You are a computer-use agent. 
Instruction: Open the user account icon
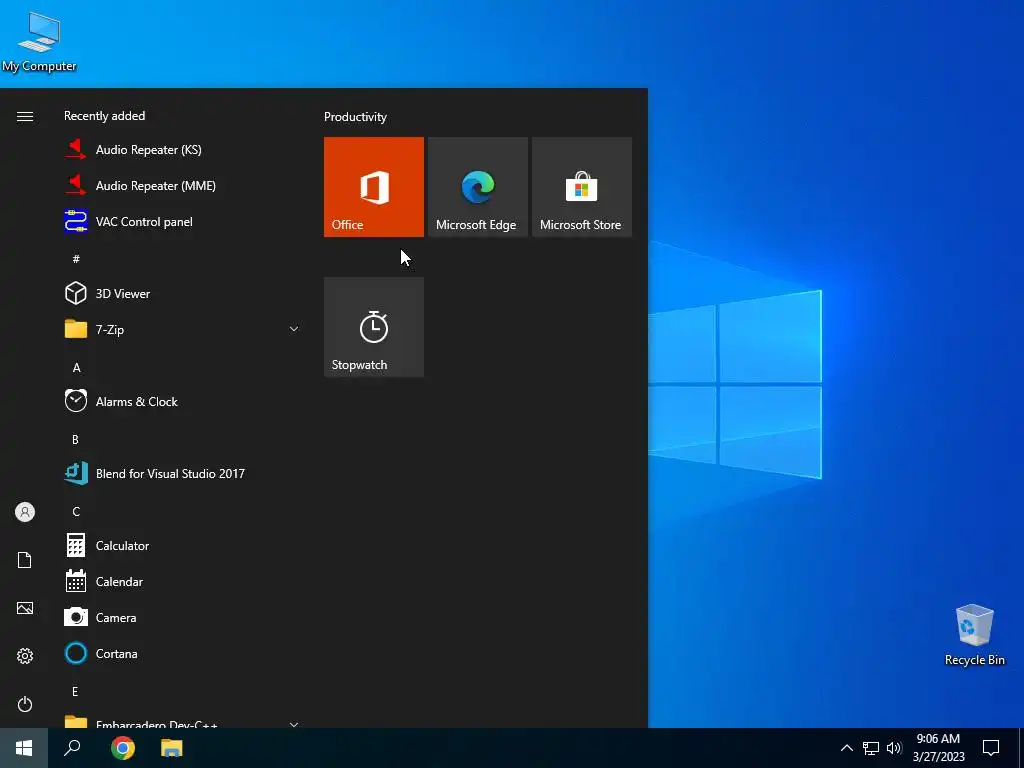(25, 512)
